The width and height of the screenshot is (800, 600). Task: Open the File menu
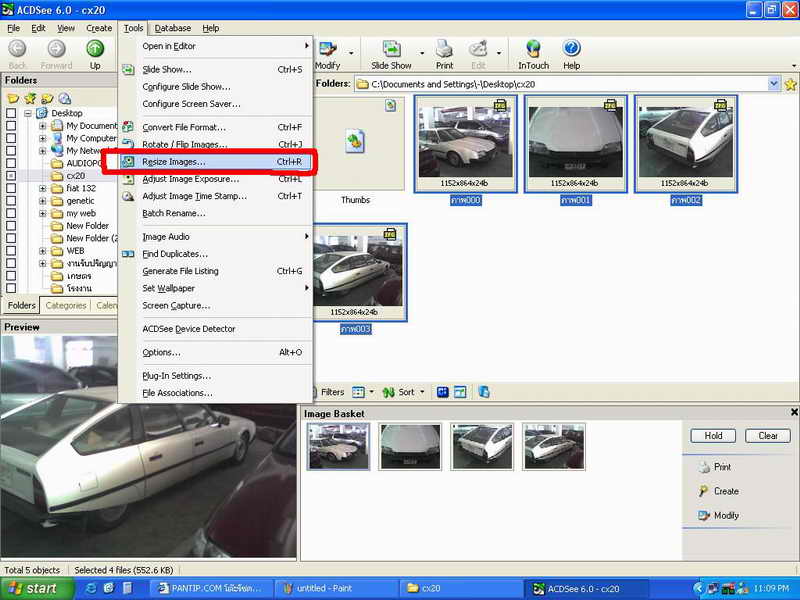coord(14,28)
